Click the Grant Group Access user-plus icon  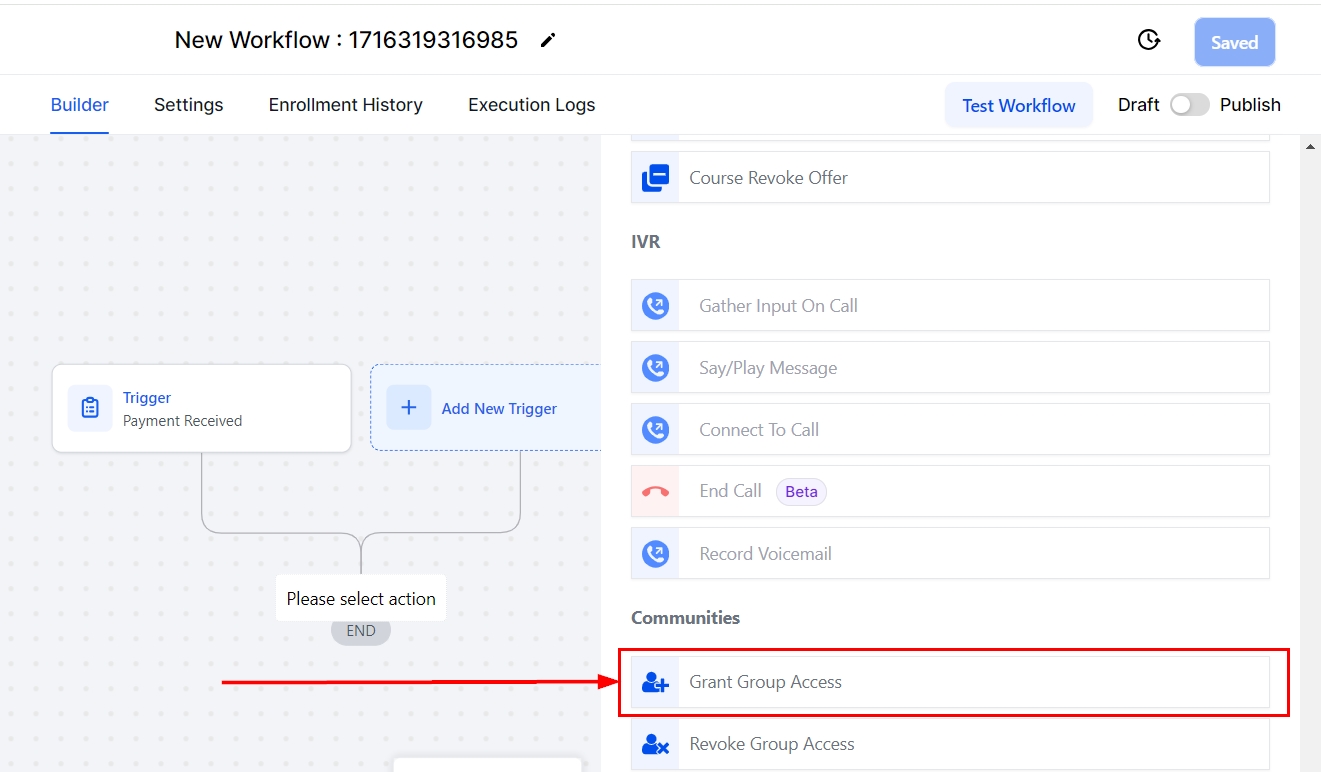click(x=655, y=682)
